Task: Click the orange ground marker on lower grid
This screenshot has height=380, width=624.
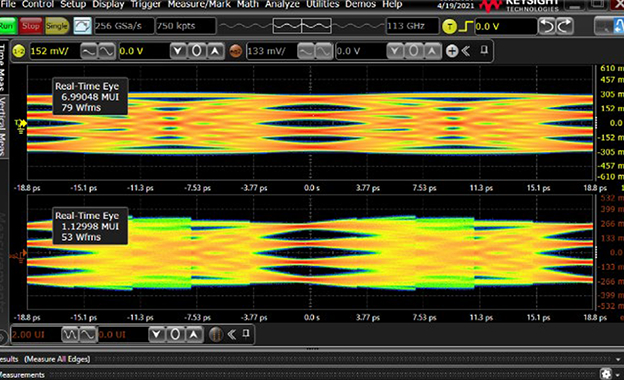Action: [20, 255]
